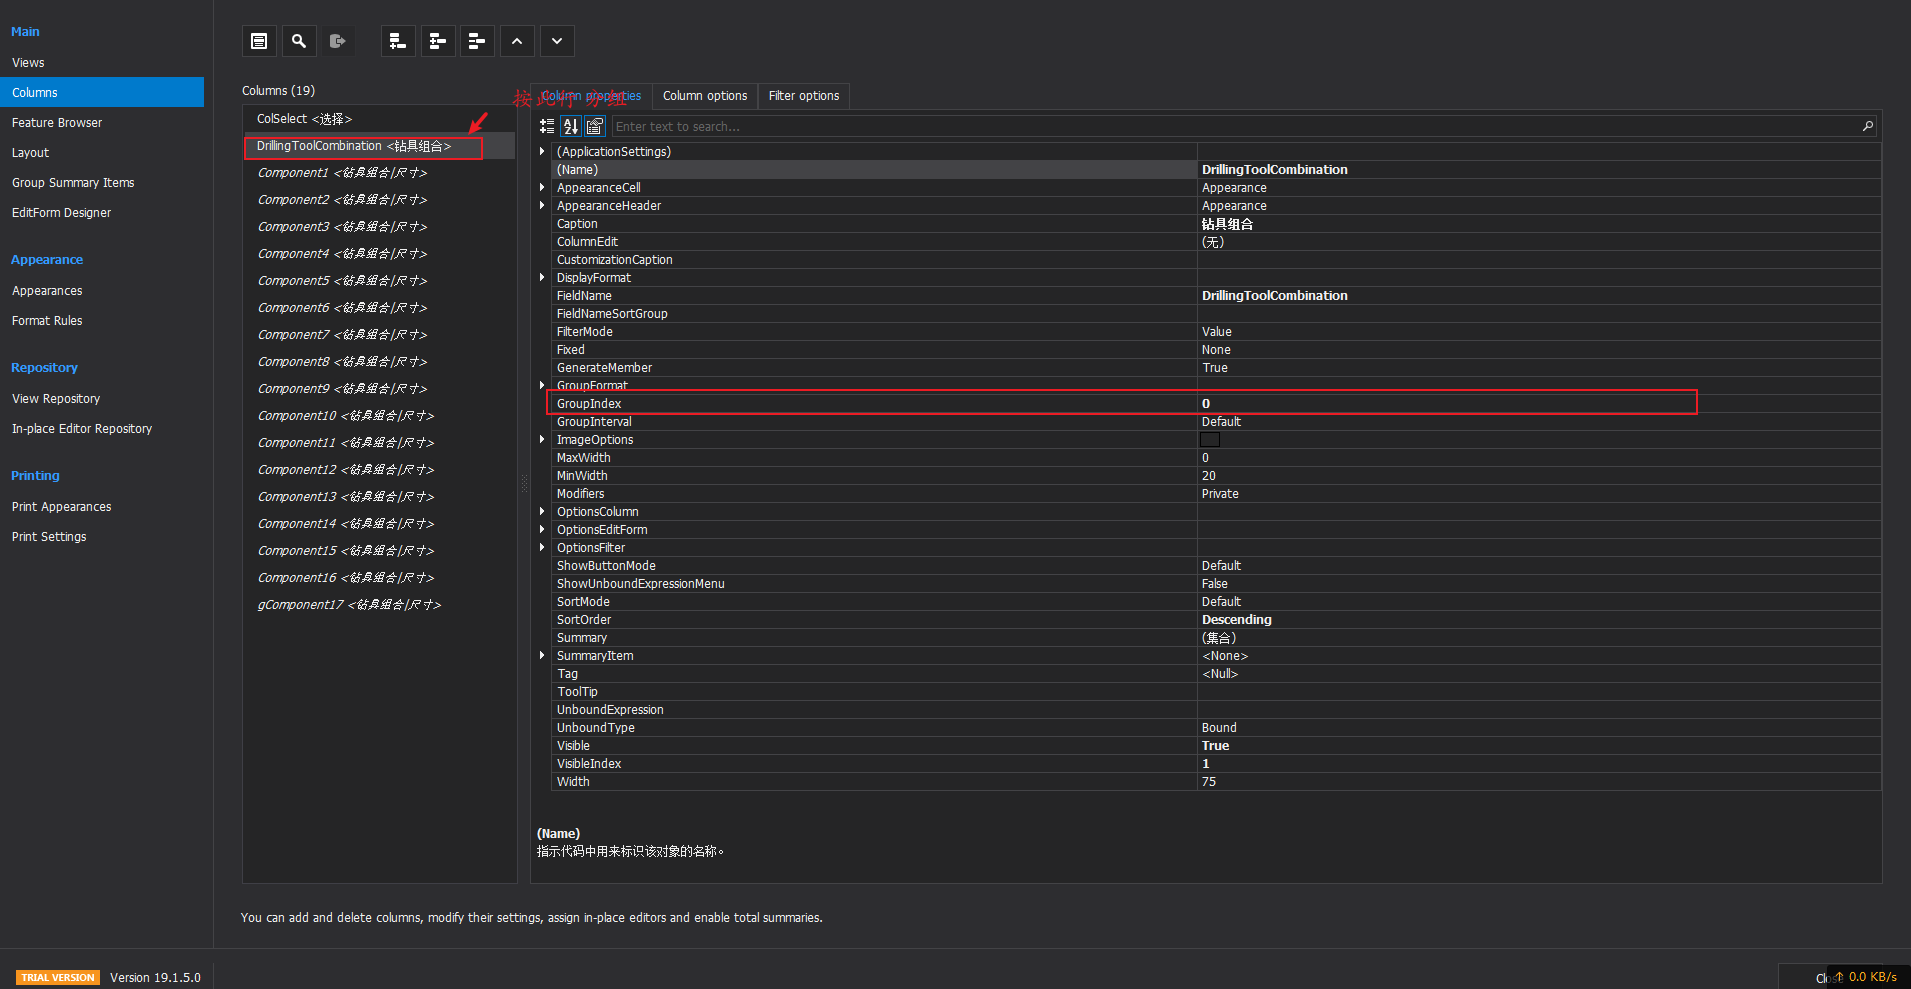Click the magnifier search toolbar icon
1911x989 pixels.
click(299, 41)
